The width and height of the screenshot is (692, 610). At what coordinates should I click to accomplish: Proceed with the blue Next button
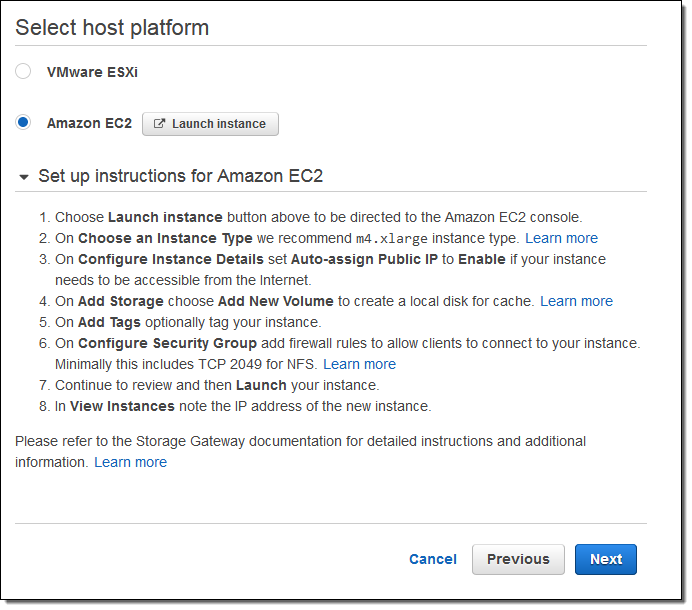[x=605, y=559]
